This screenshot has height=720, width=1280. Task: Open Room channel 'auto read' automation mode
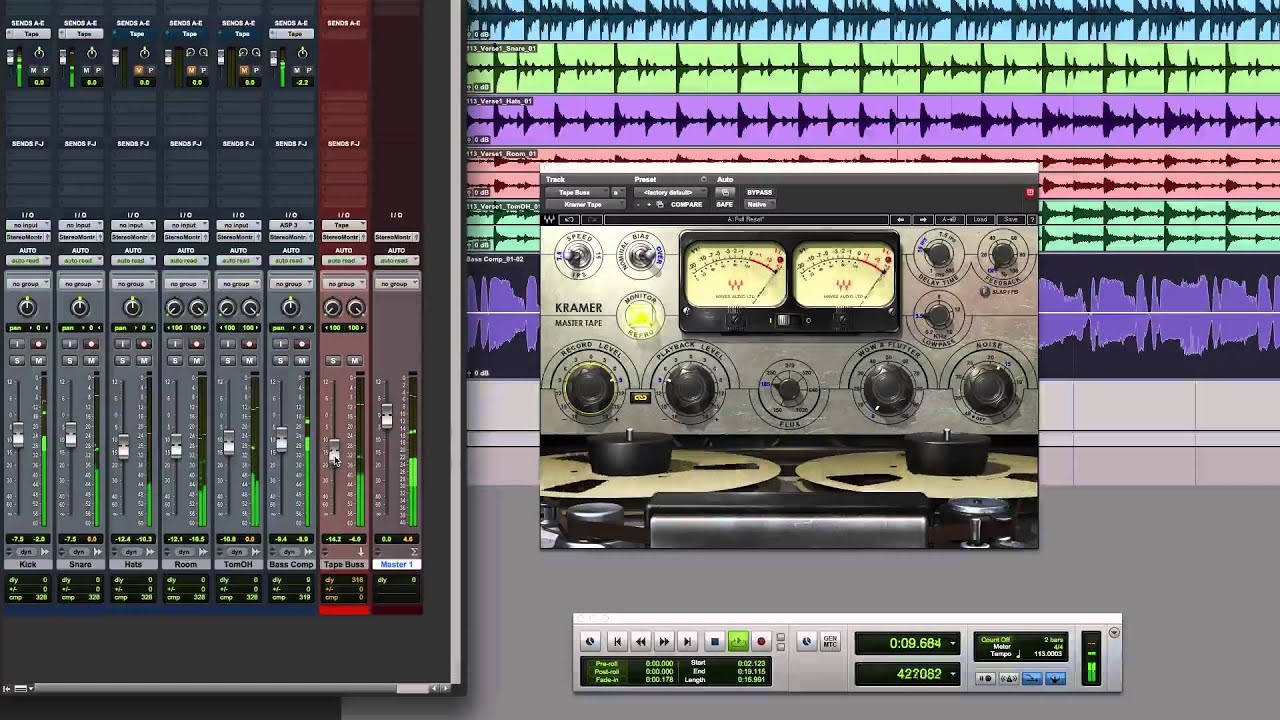185,260
